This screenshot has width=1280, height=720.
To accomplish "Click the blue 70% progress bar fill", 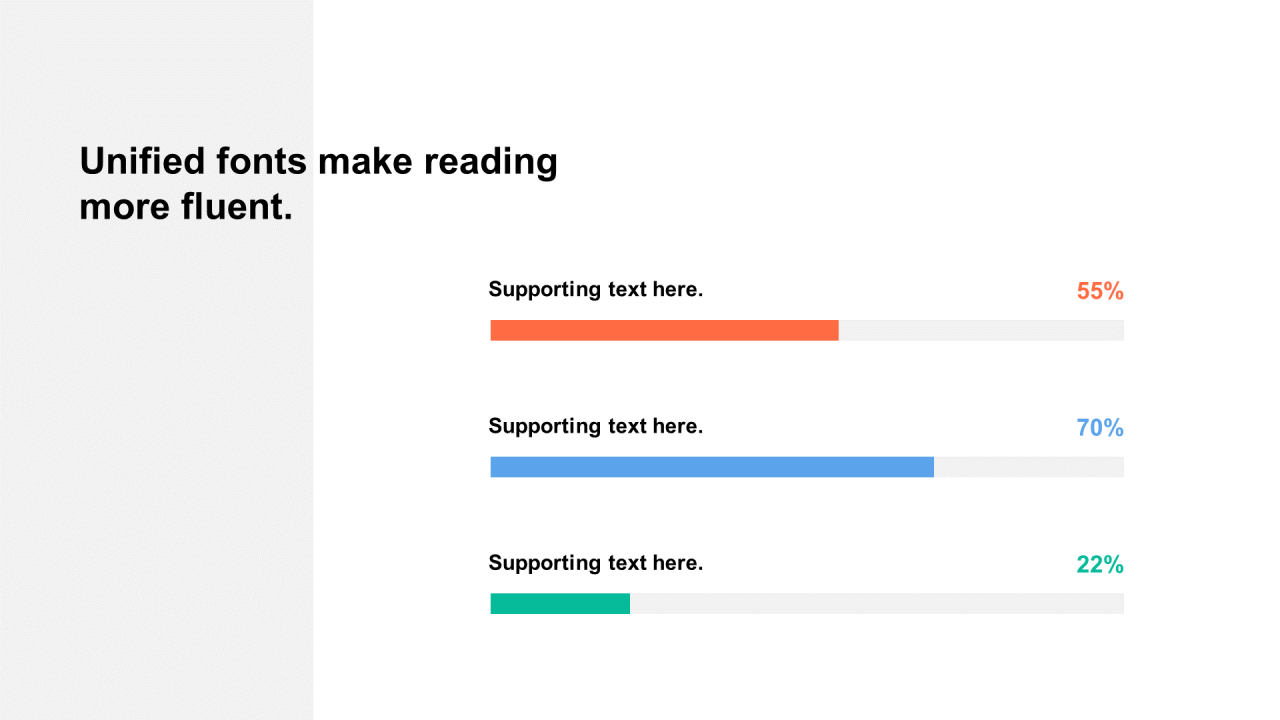I will 712,467.
